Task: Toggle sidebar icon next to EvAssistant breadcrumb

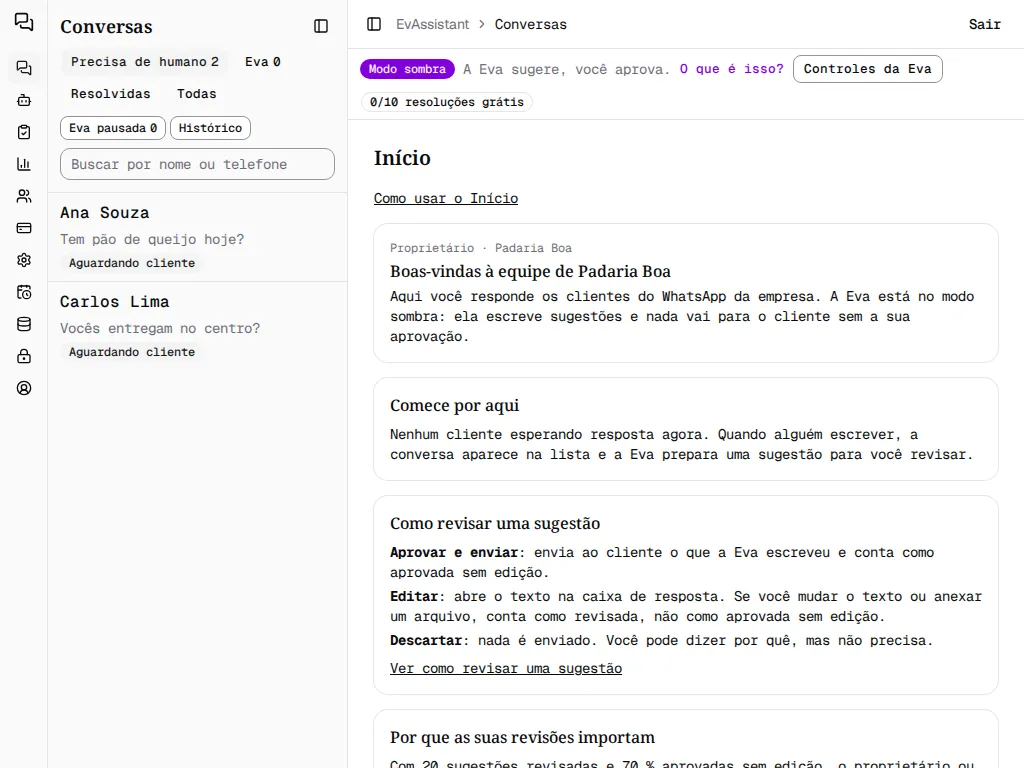Action: (374, 24)
